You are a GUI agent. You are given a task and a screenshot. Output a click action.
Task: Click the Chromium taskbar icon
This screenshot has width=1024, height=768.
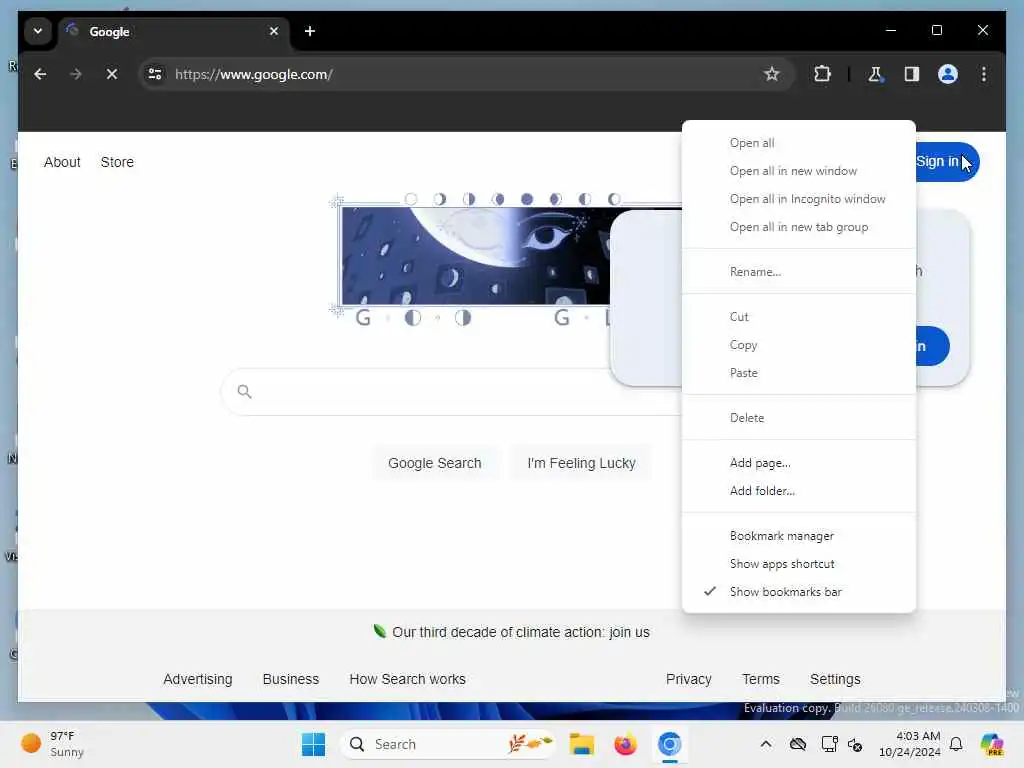669,744
